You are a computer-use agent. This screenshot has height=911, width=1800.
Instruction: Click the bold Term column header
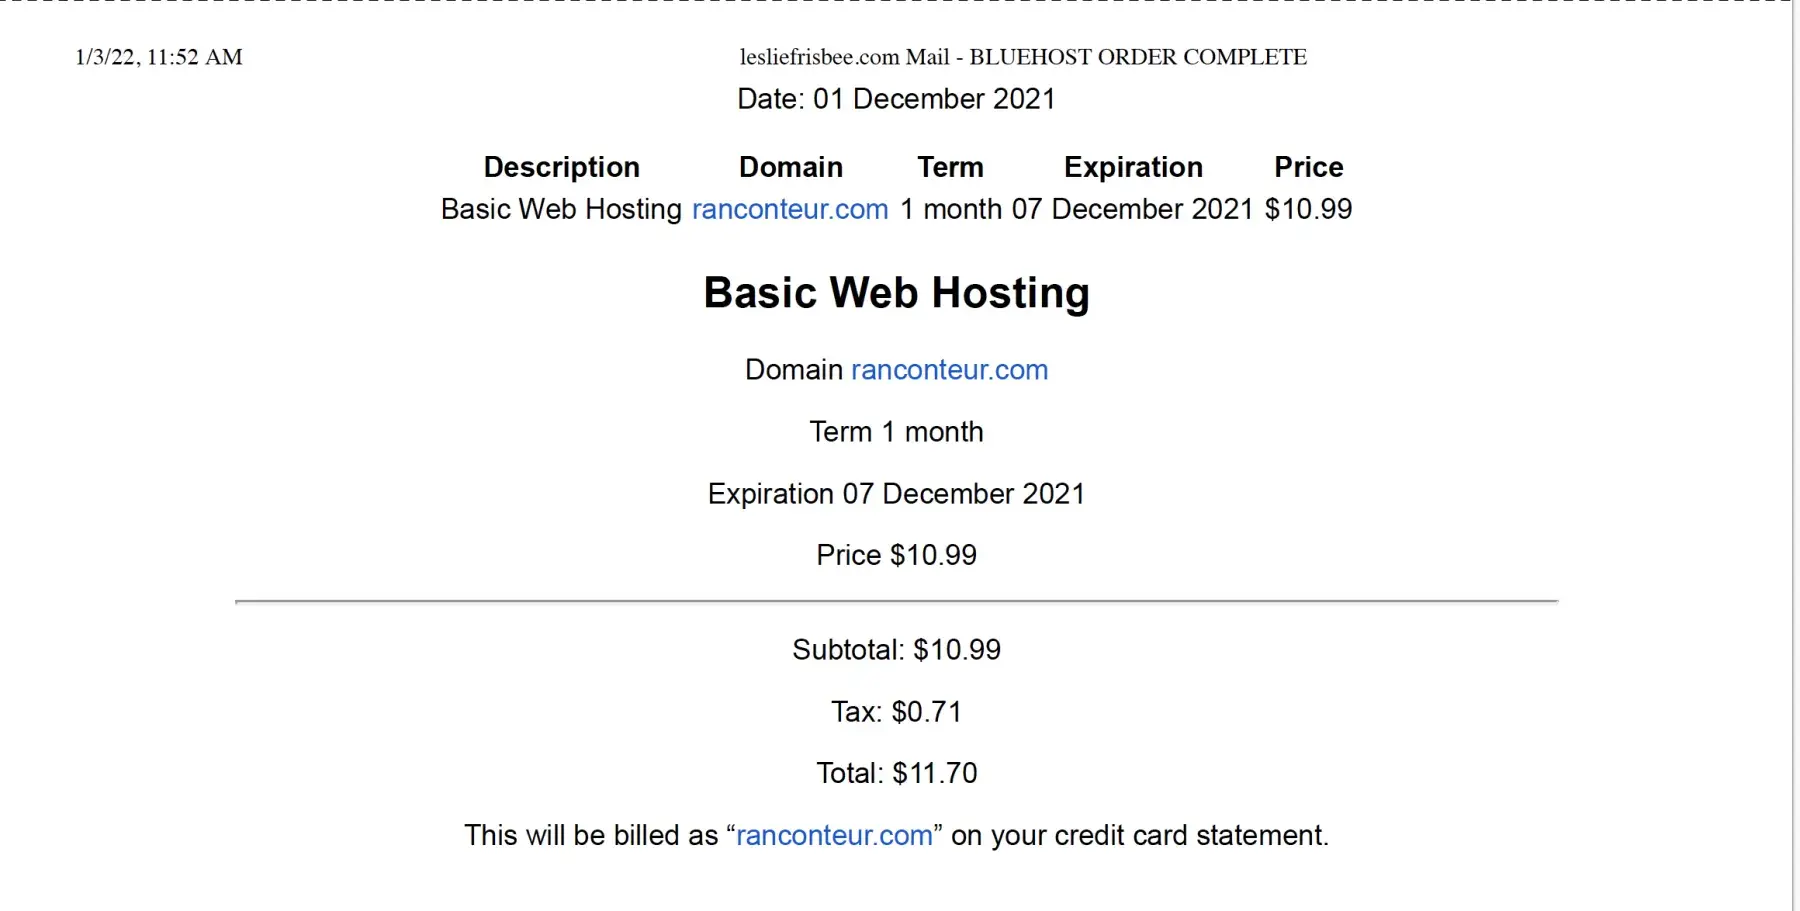click(950, 167)
